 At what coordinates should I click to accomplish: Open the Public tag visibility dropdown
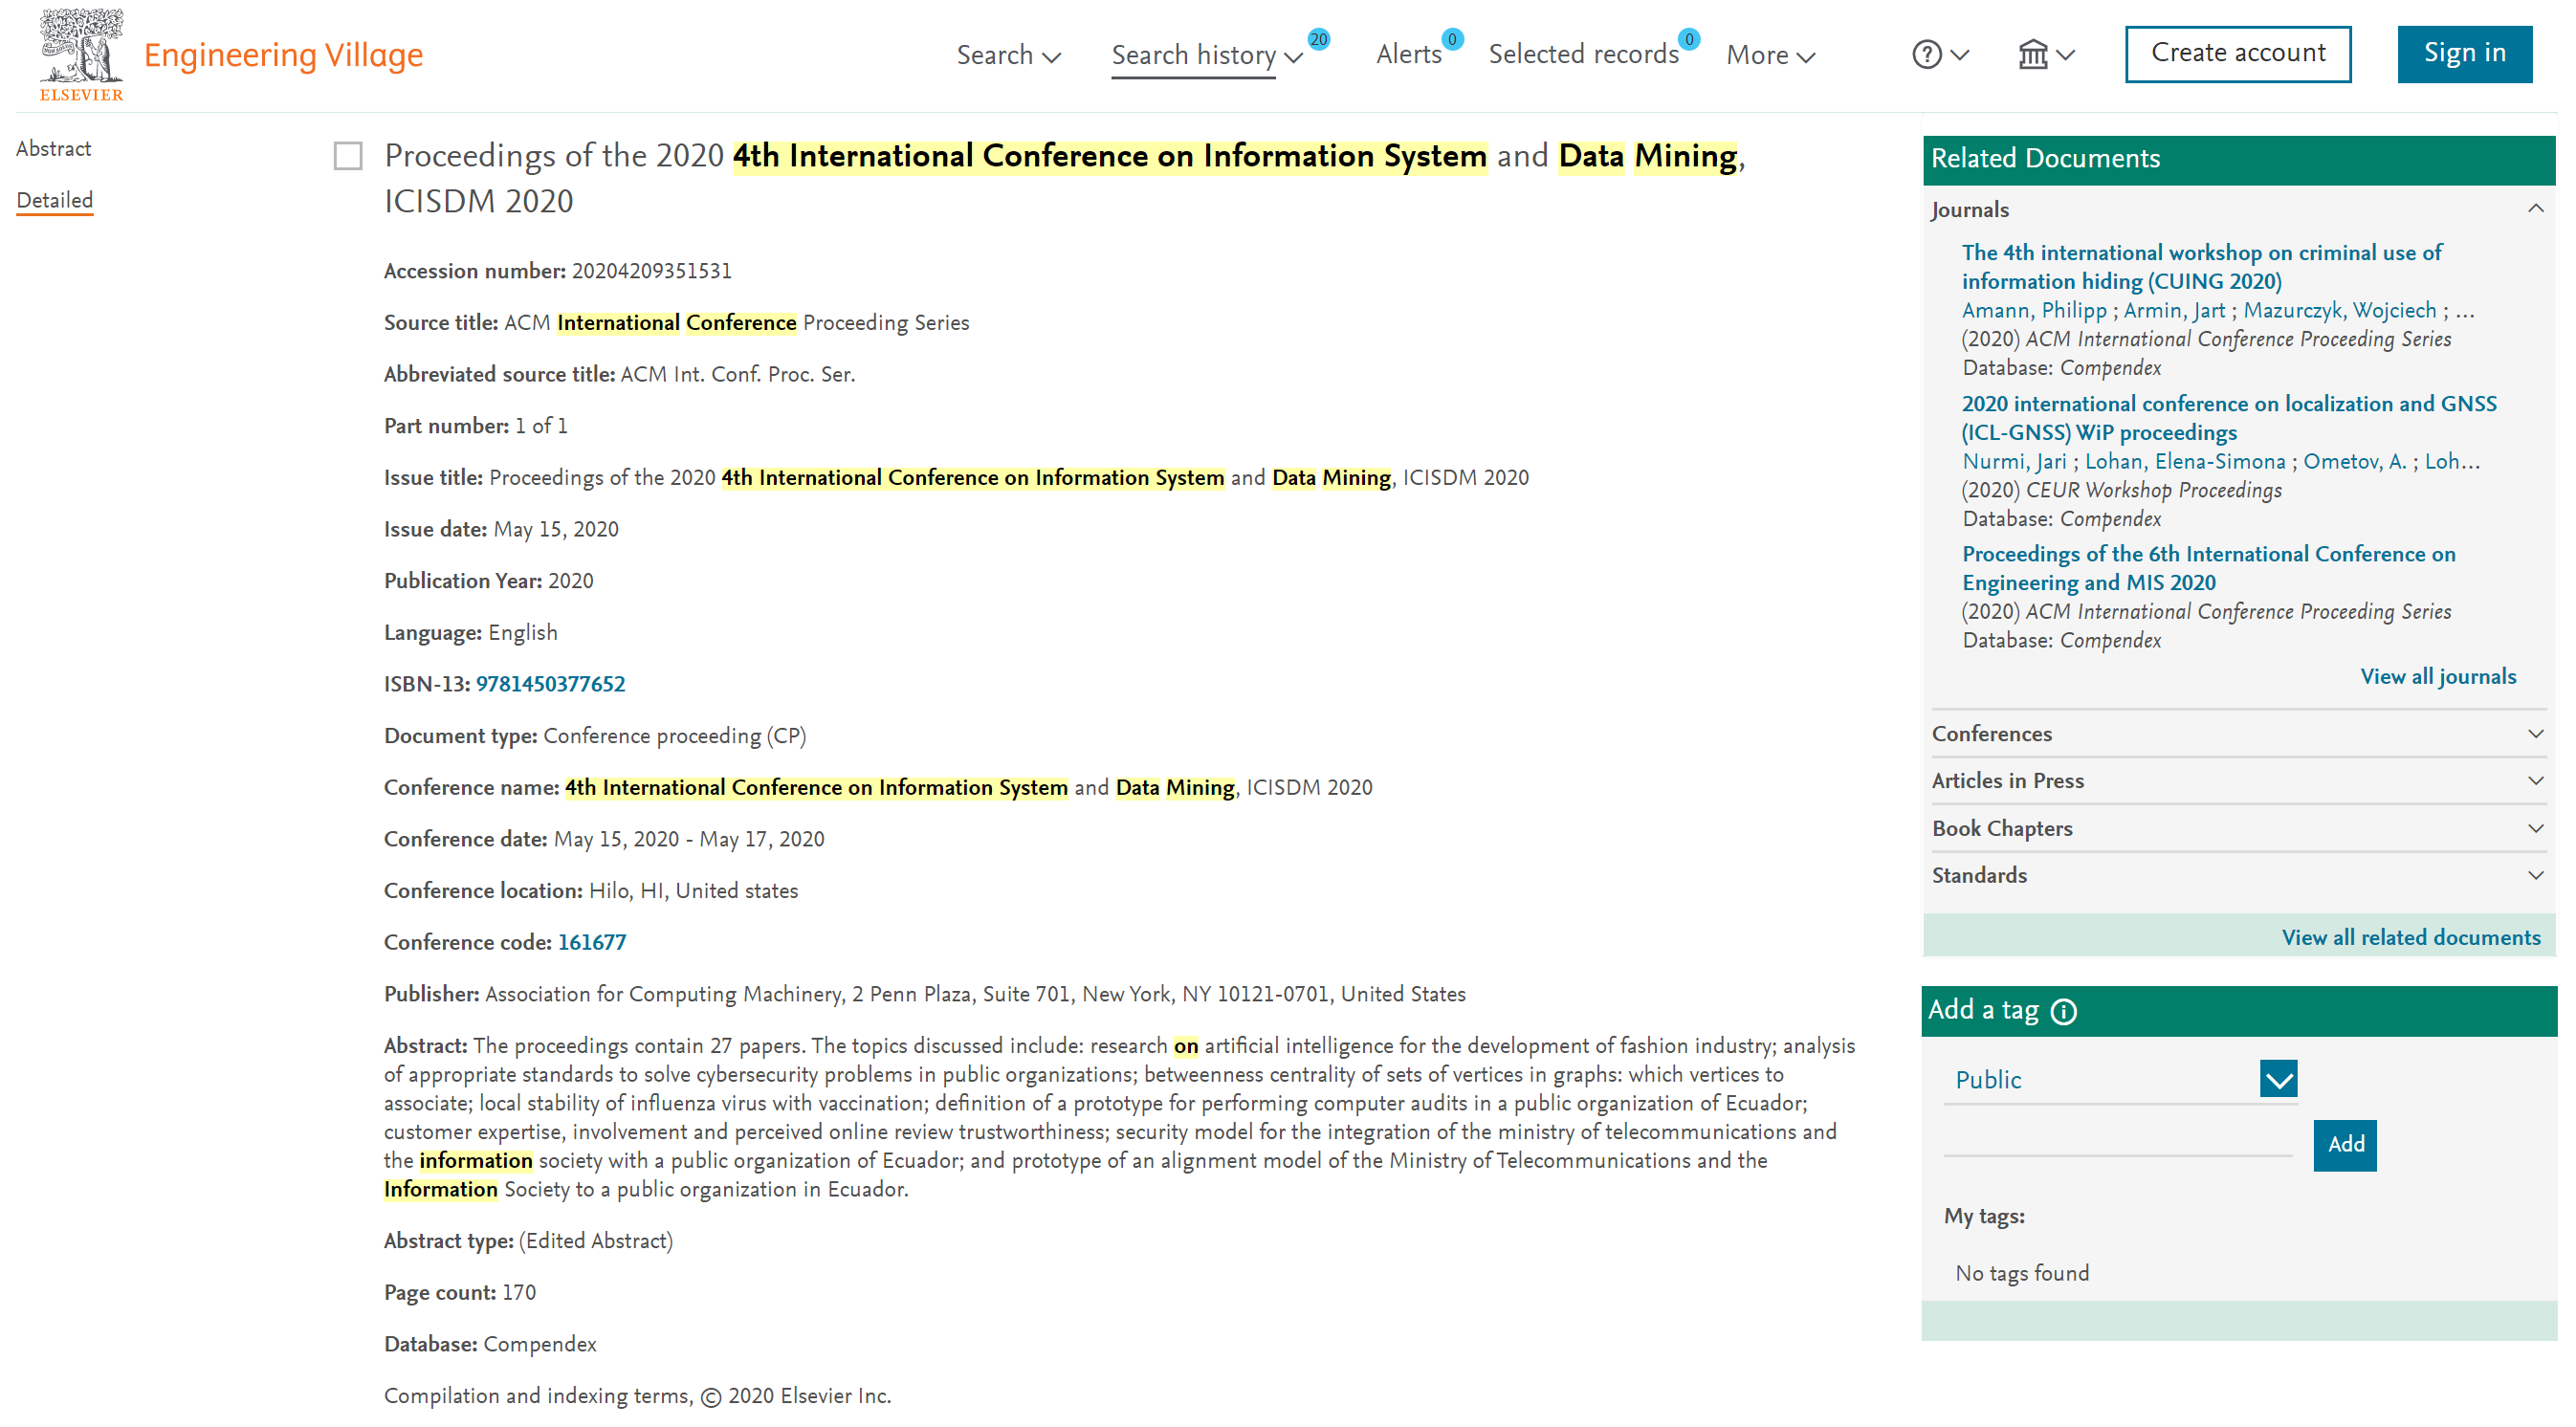tap(2120, 1080)
